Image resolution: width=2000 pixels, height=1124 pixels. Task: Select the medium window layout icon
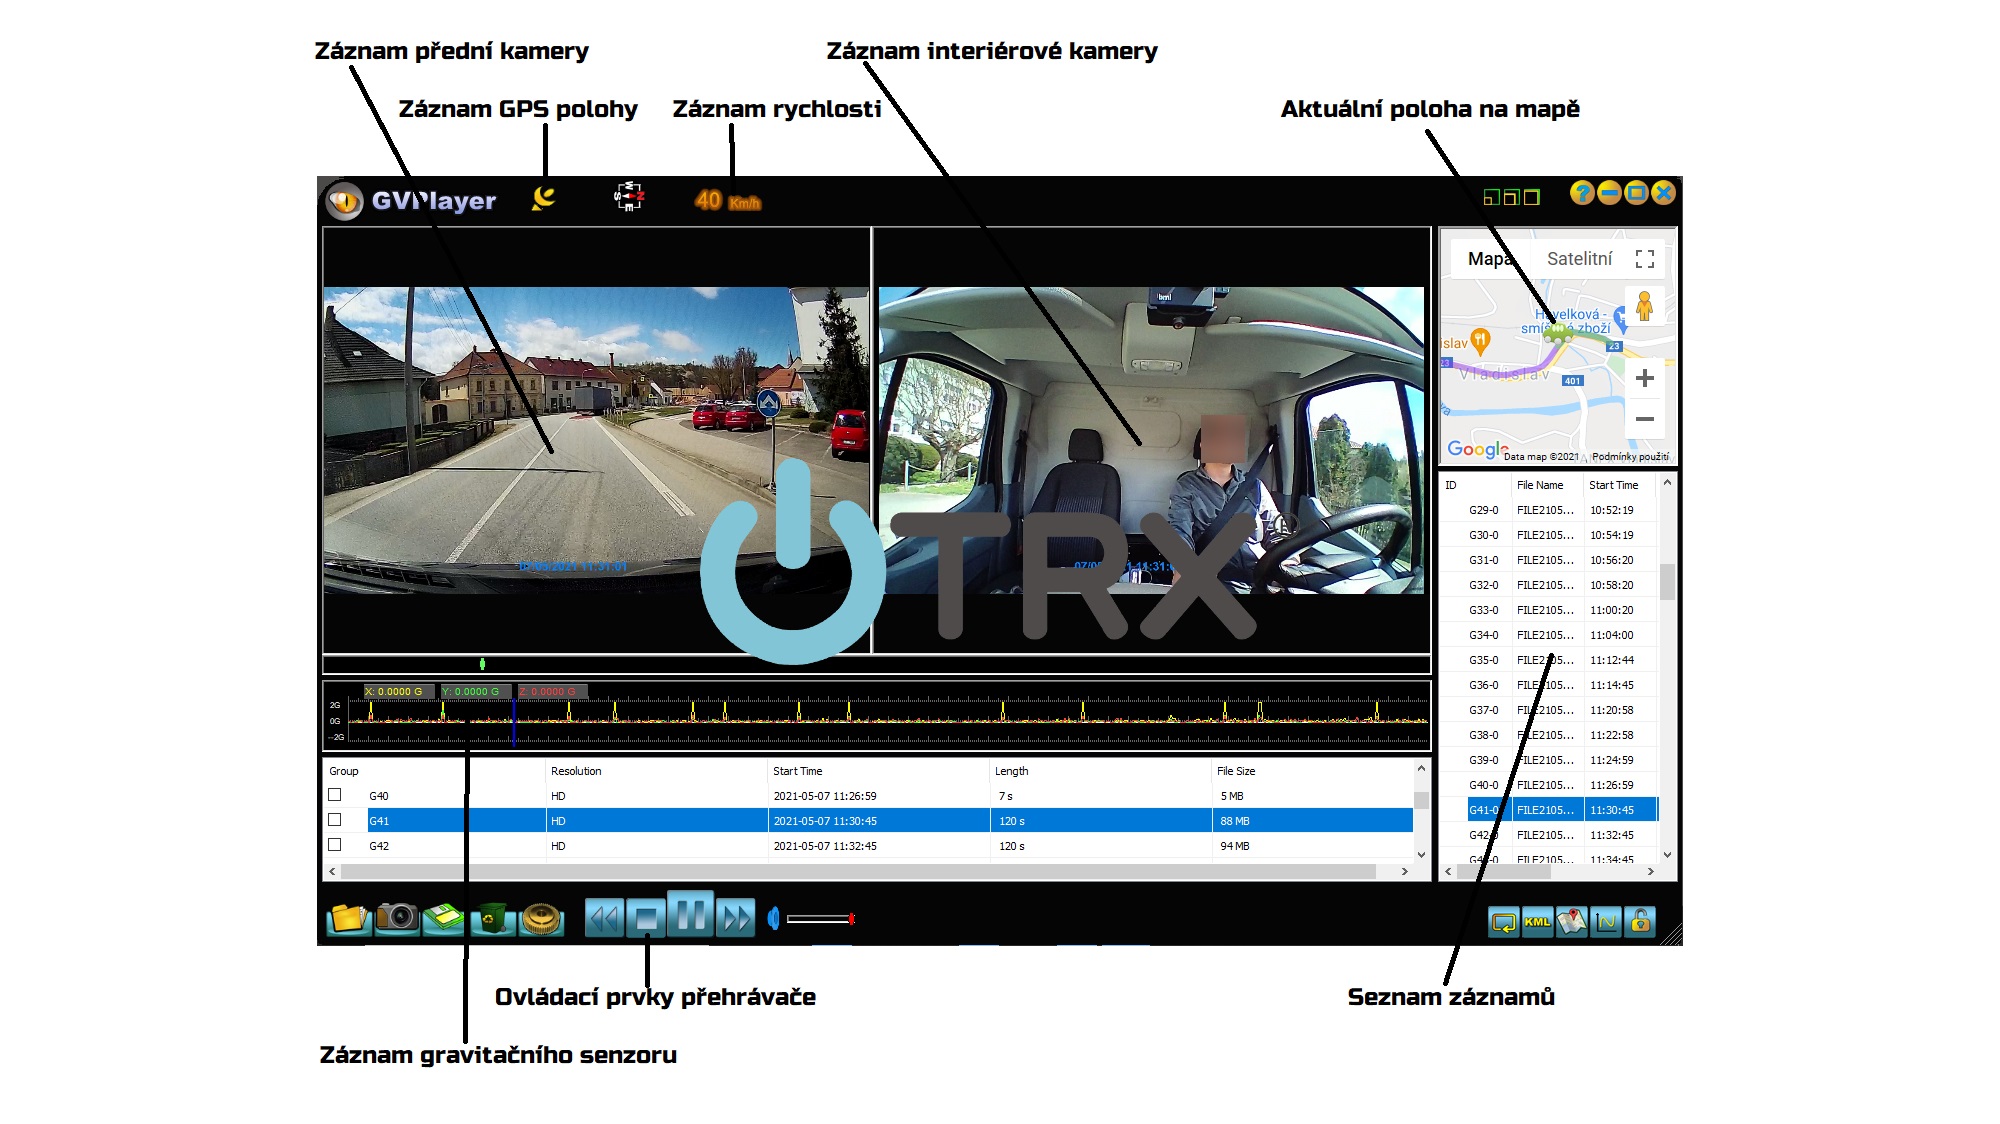1511,198
